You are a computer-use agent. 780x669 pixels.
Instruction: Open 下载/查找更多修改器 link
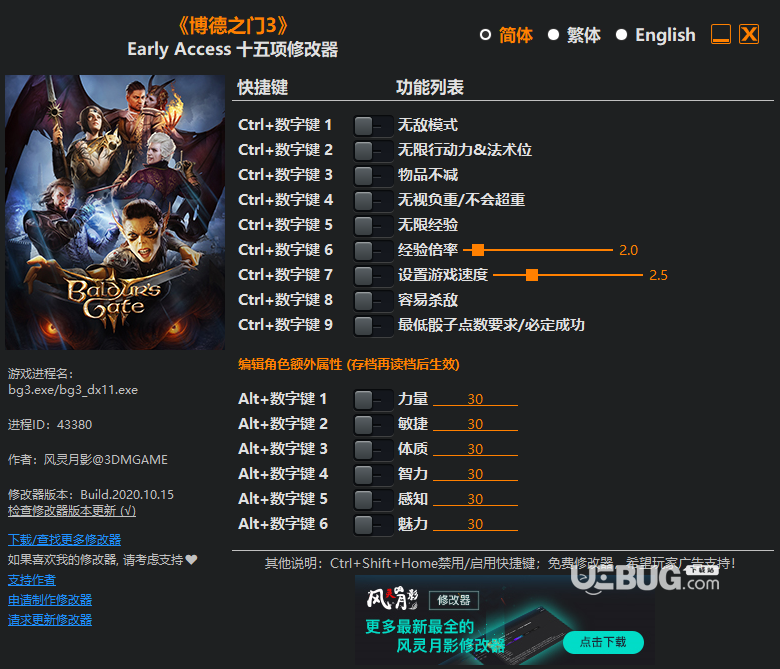[64, 540]
